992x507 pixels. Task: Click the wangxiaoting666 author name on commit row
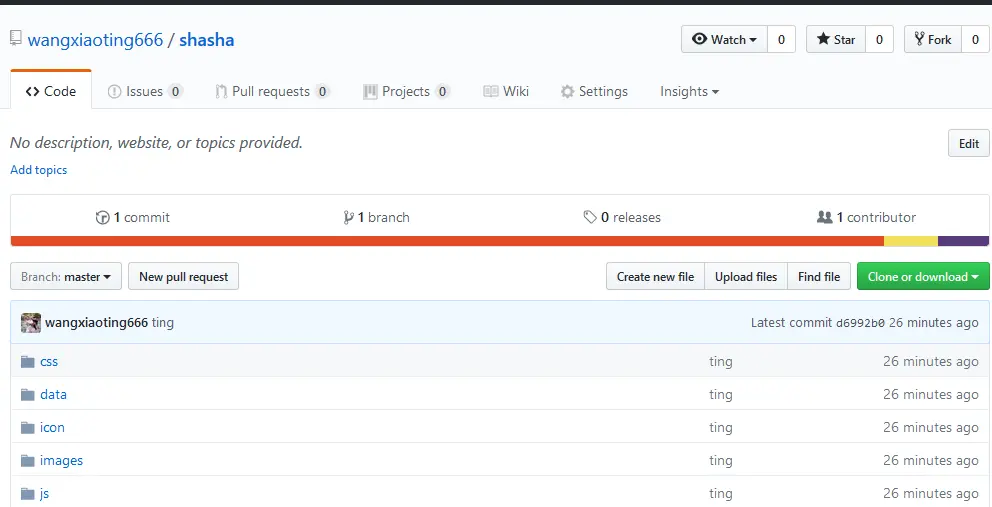tap(96, 323)
